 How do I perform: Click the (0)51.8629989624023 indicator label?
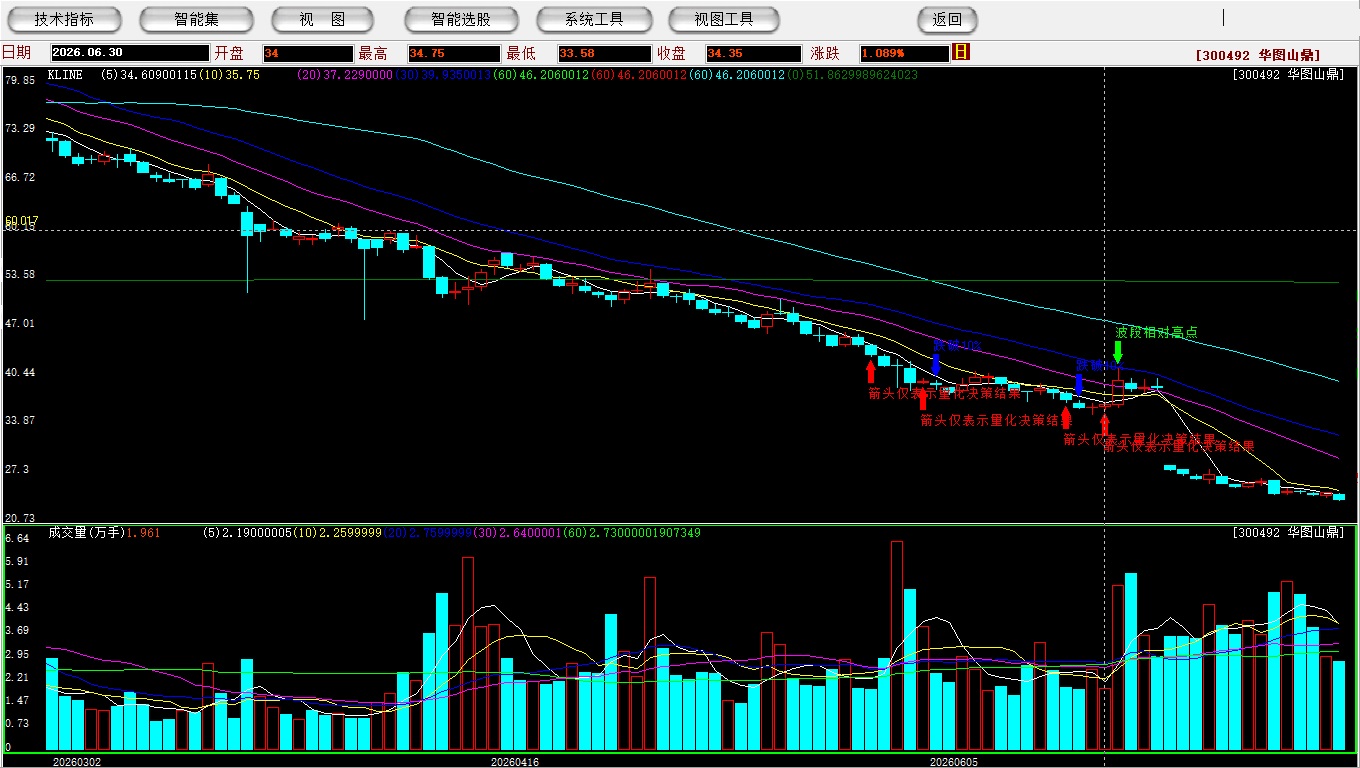coord(851,75)
